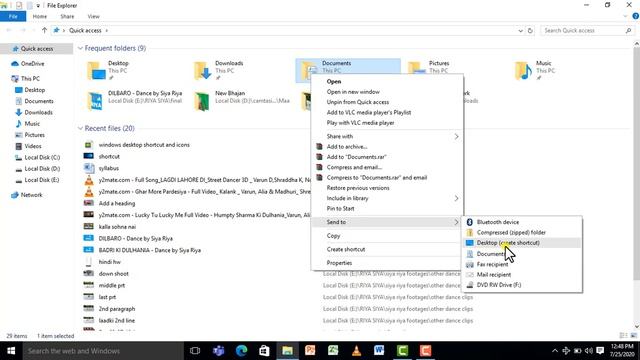Open Microsoft Store from the taskbar
This screenshot has width=640, height=360.
pyautogui.click(x=264, y=351)
